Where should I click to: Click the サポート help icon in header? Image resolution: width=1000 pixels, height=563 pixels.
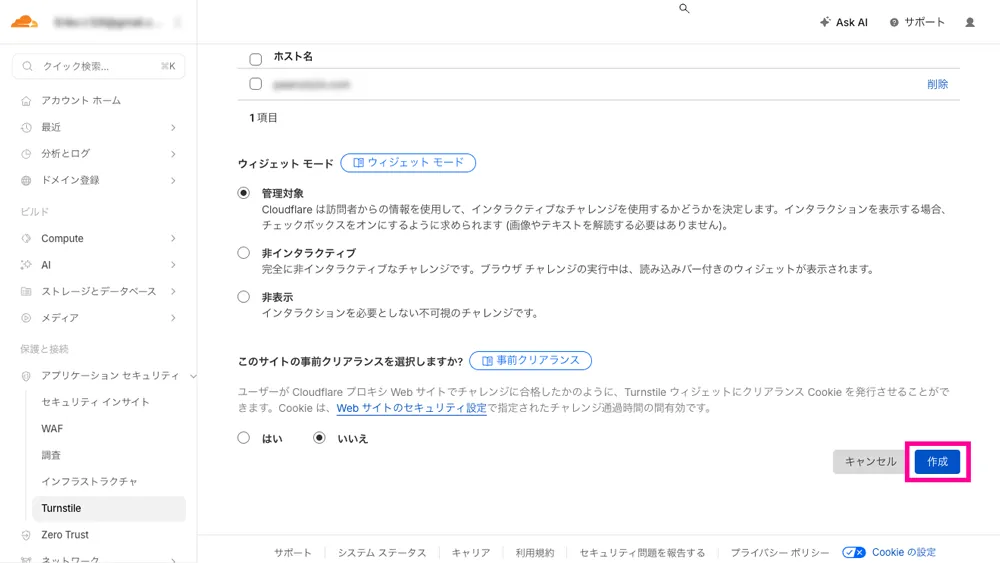894,22
